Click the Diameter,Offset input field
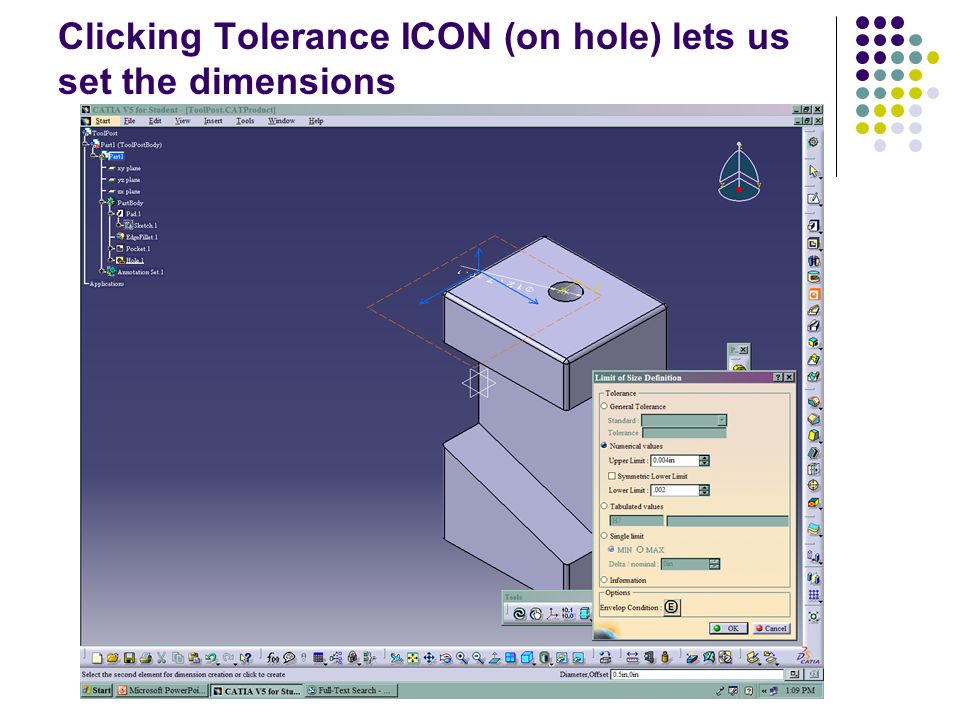This screenshot has height=720, width=960. tap(697, 674)
